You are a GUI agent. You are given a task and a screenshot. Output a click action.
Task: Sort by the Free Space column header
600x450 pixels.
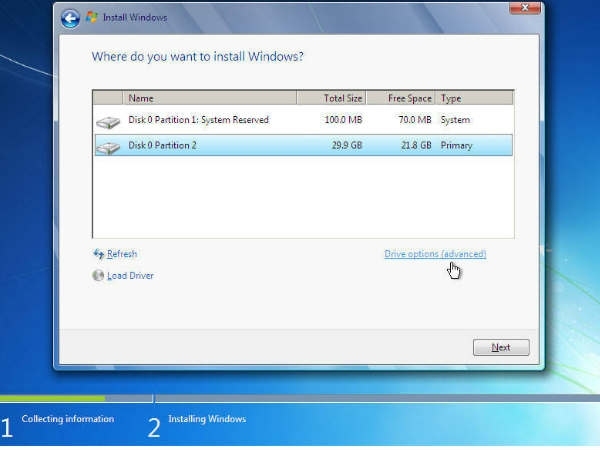(x=401, y=98)
